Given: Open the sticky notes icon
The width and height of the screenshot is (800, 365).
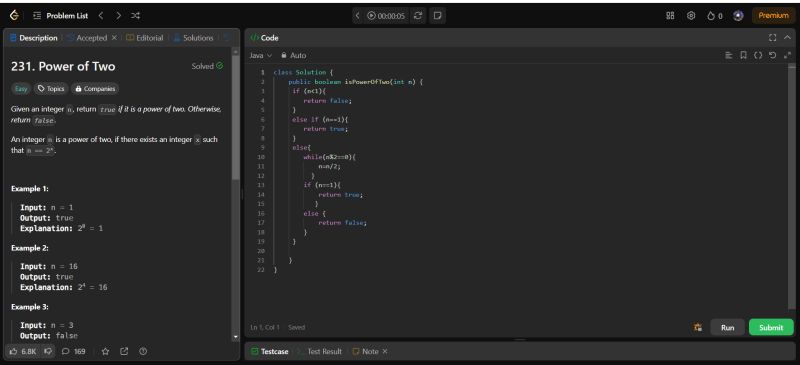Looking at the screenshot, I should pos(437,16).
